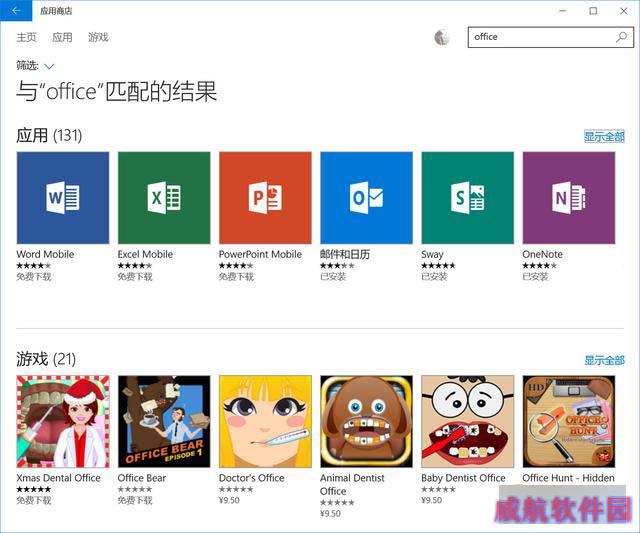This screenshot has height=533, width=640.
Task: Maximize the 应用商店 window
Action: (x=593, y=11)
